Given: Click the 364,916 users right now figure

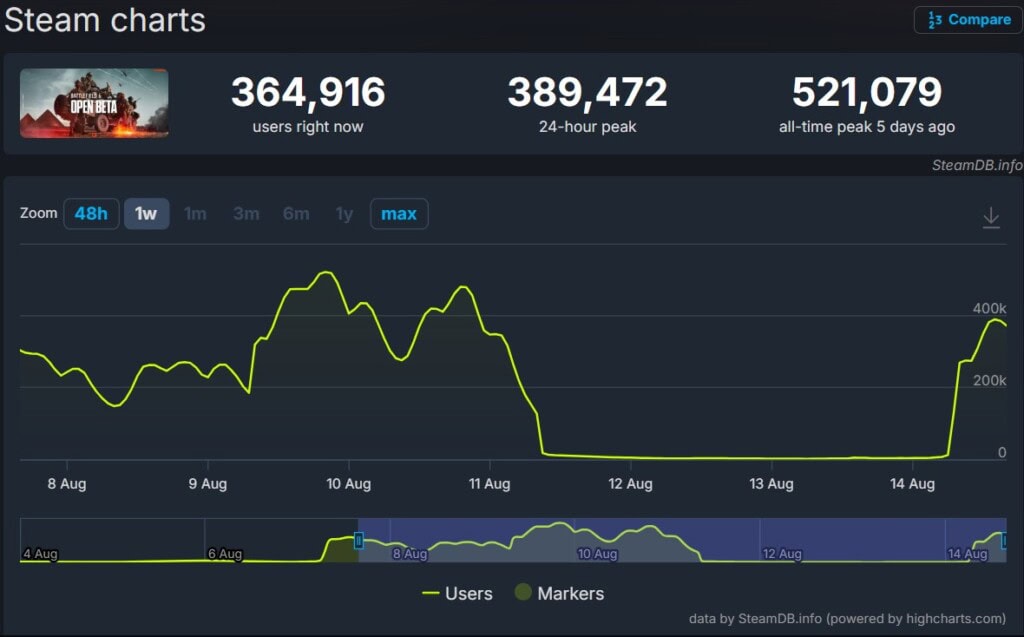Looking at the screenshot, I should pyautogui.click(x=308, y=91).
